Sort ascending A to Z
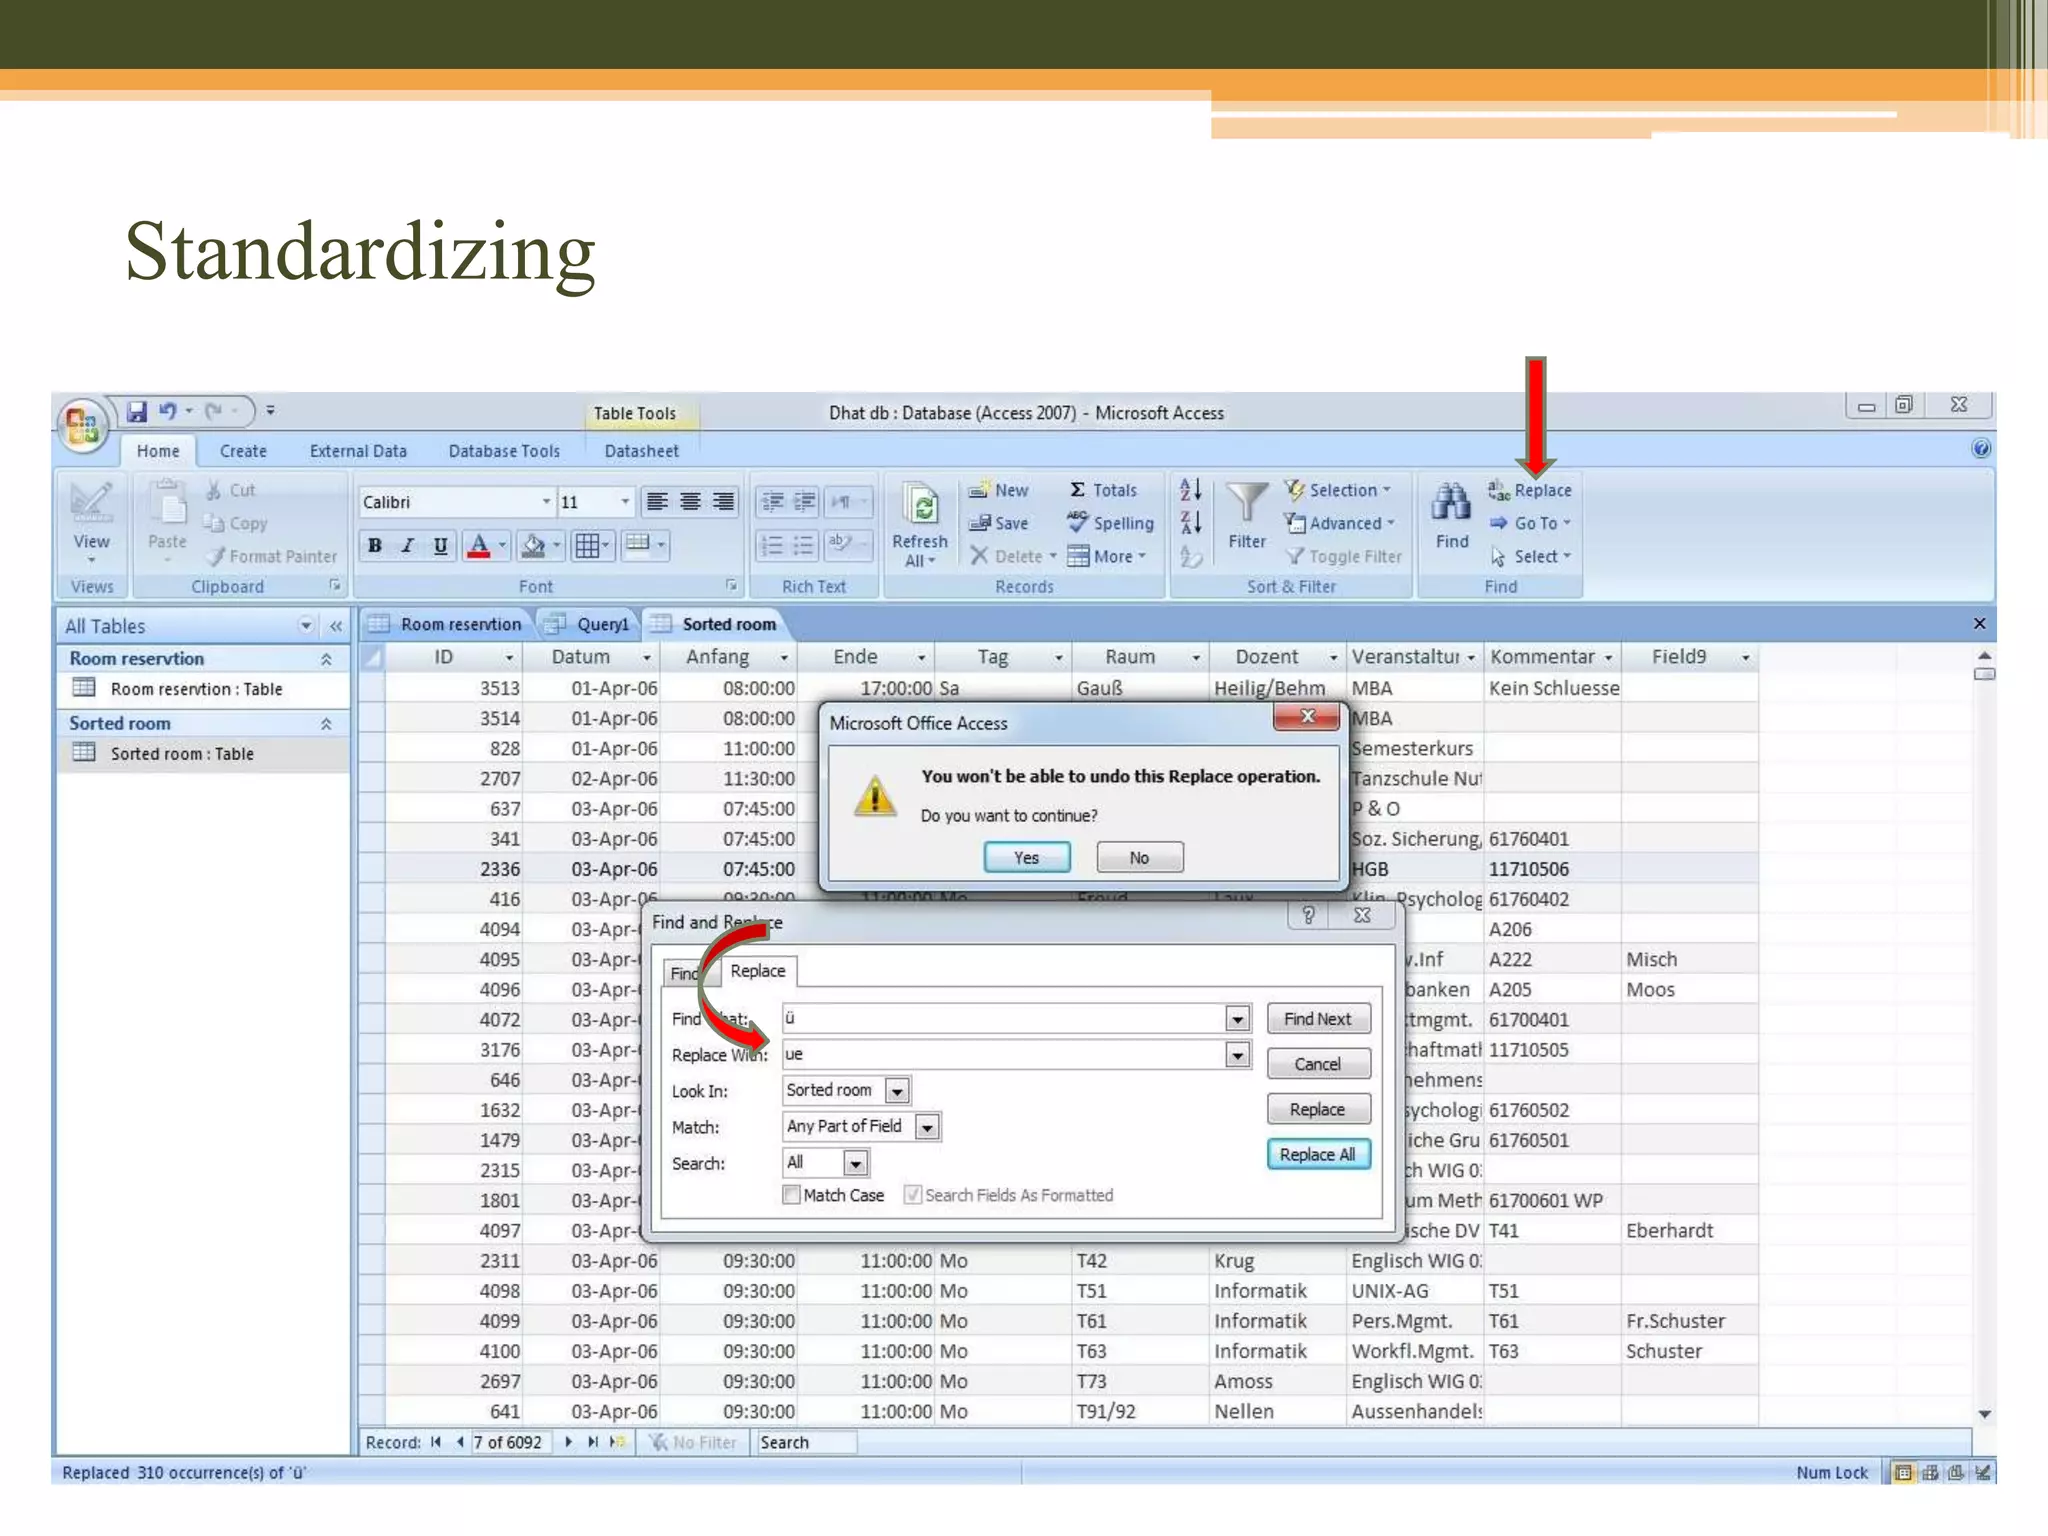Screen dimensions: 2048x1536 (x=1191, y=489)
